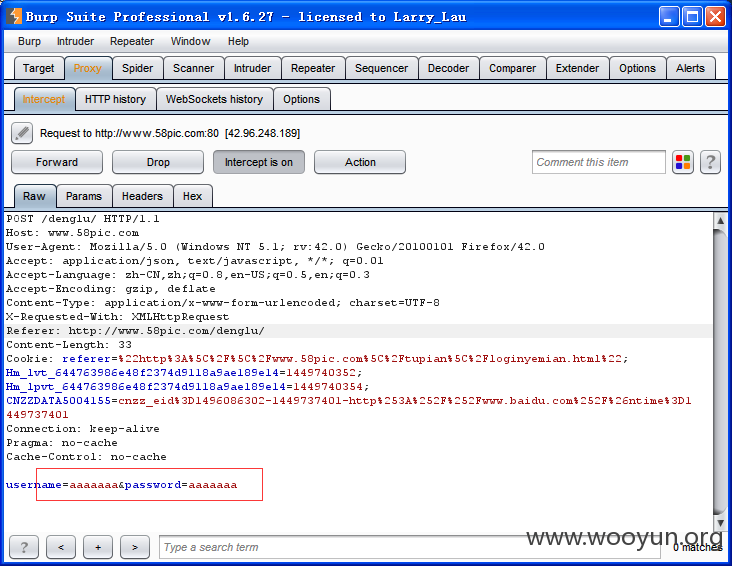Click the help question mark beside comment
The width and height of the screenshot is (732, 566).
[710, 163]
